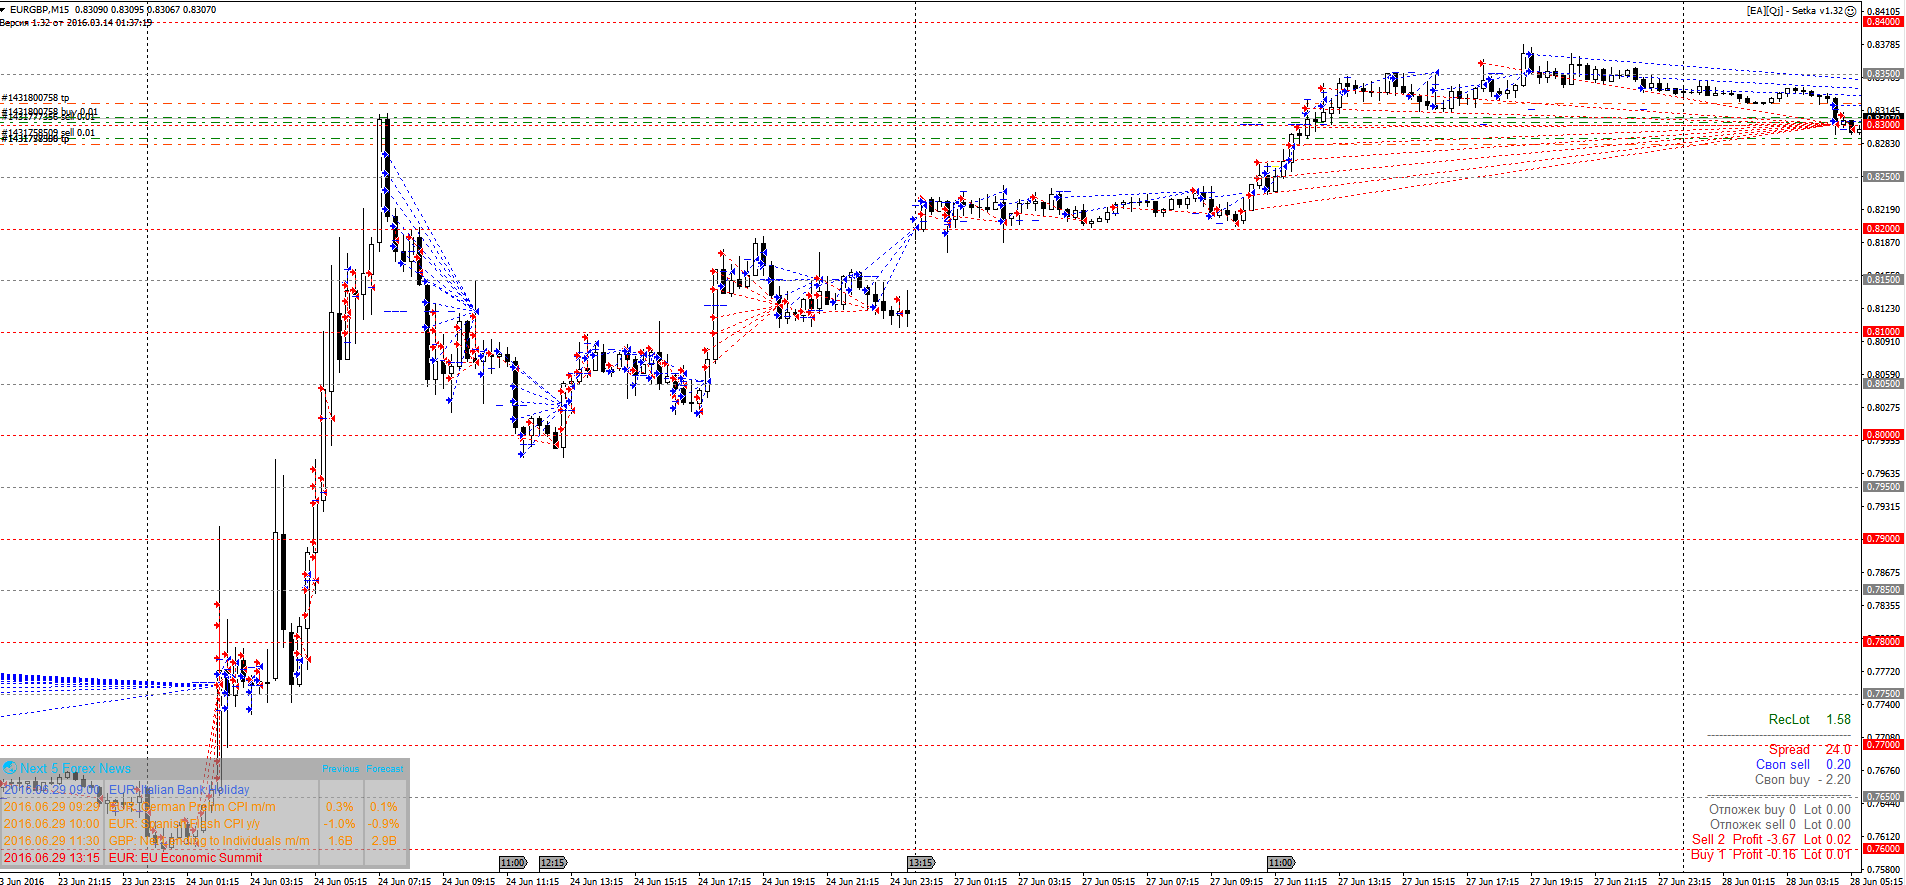The image size is (1906, 885).
Task: Click the gray 0.76500 price level tag
Action: [1883, 797]
